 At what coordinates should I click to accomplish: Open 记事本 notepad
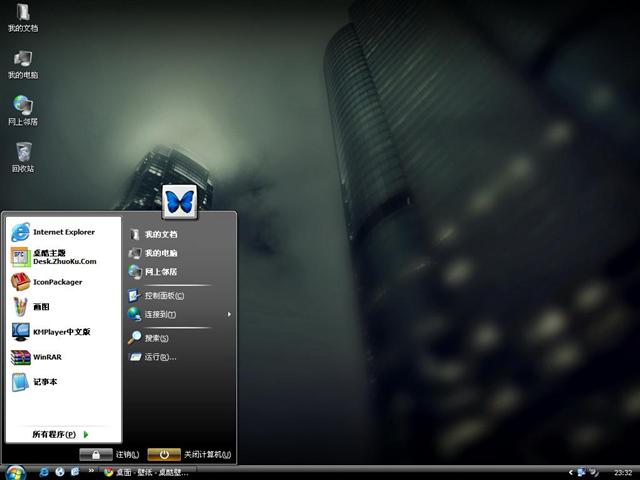[64, 382]
